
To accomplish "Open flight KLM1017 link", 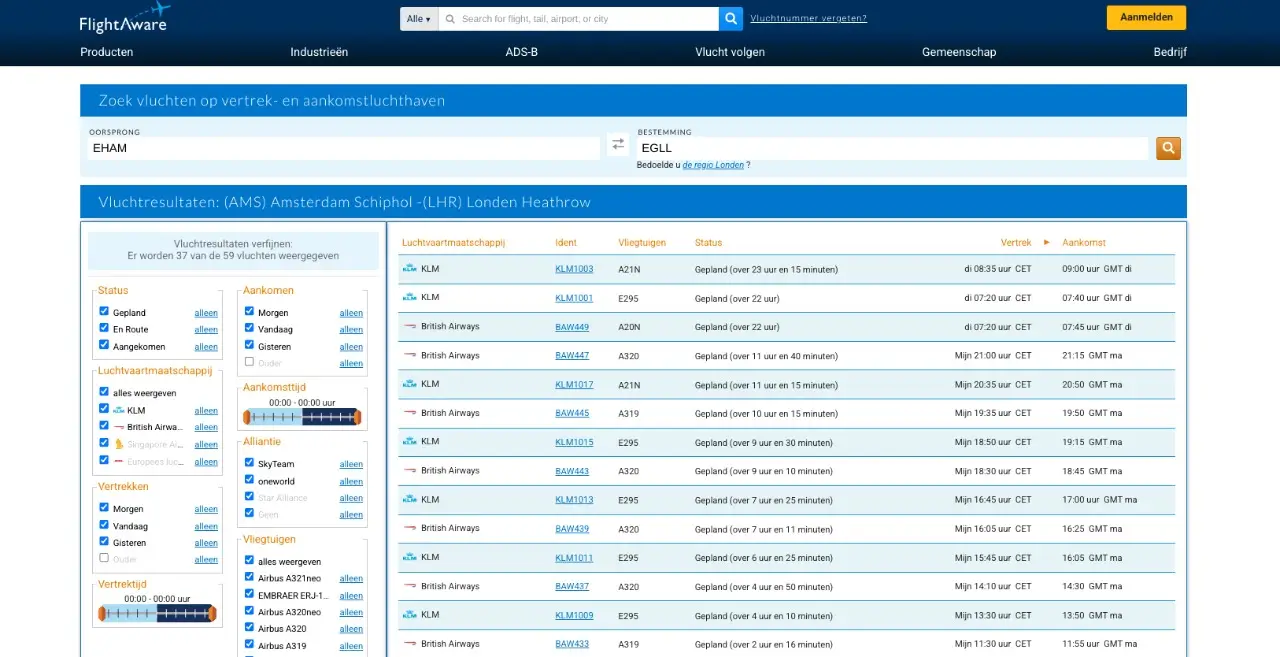I will tap(574, 384).
